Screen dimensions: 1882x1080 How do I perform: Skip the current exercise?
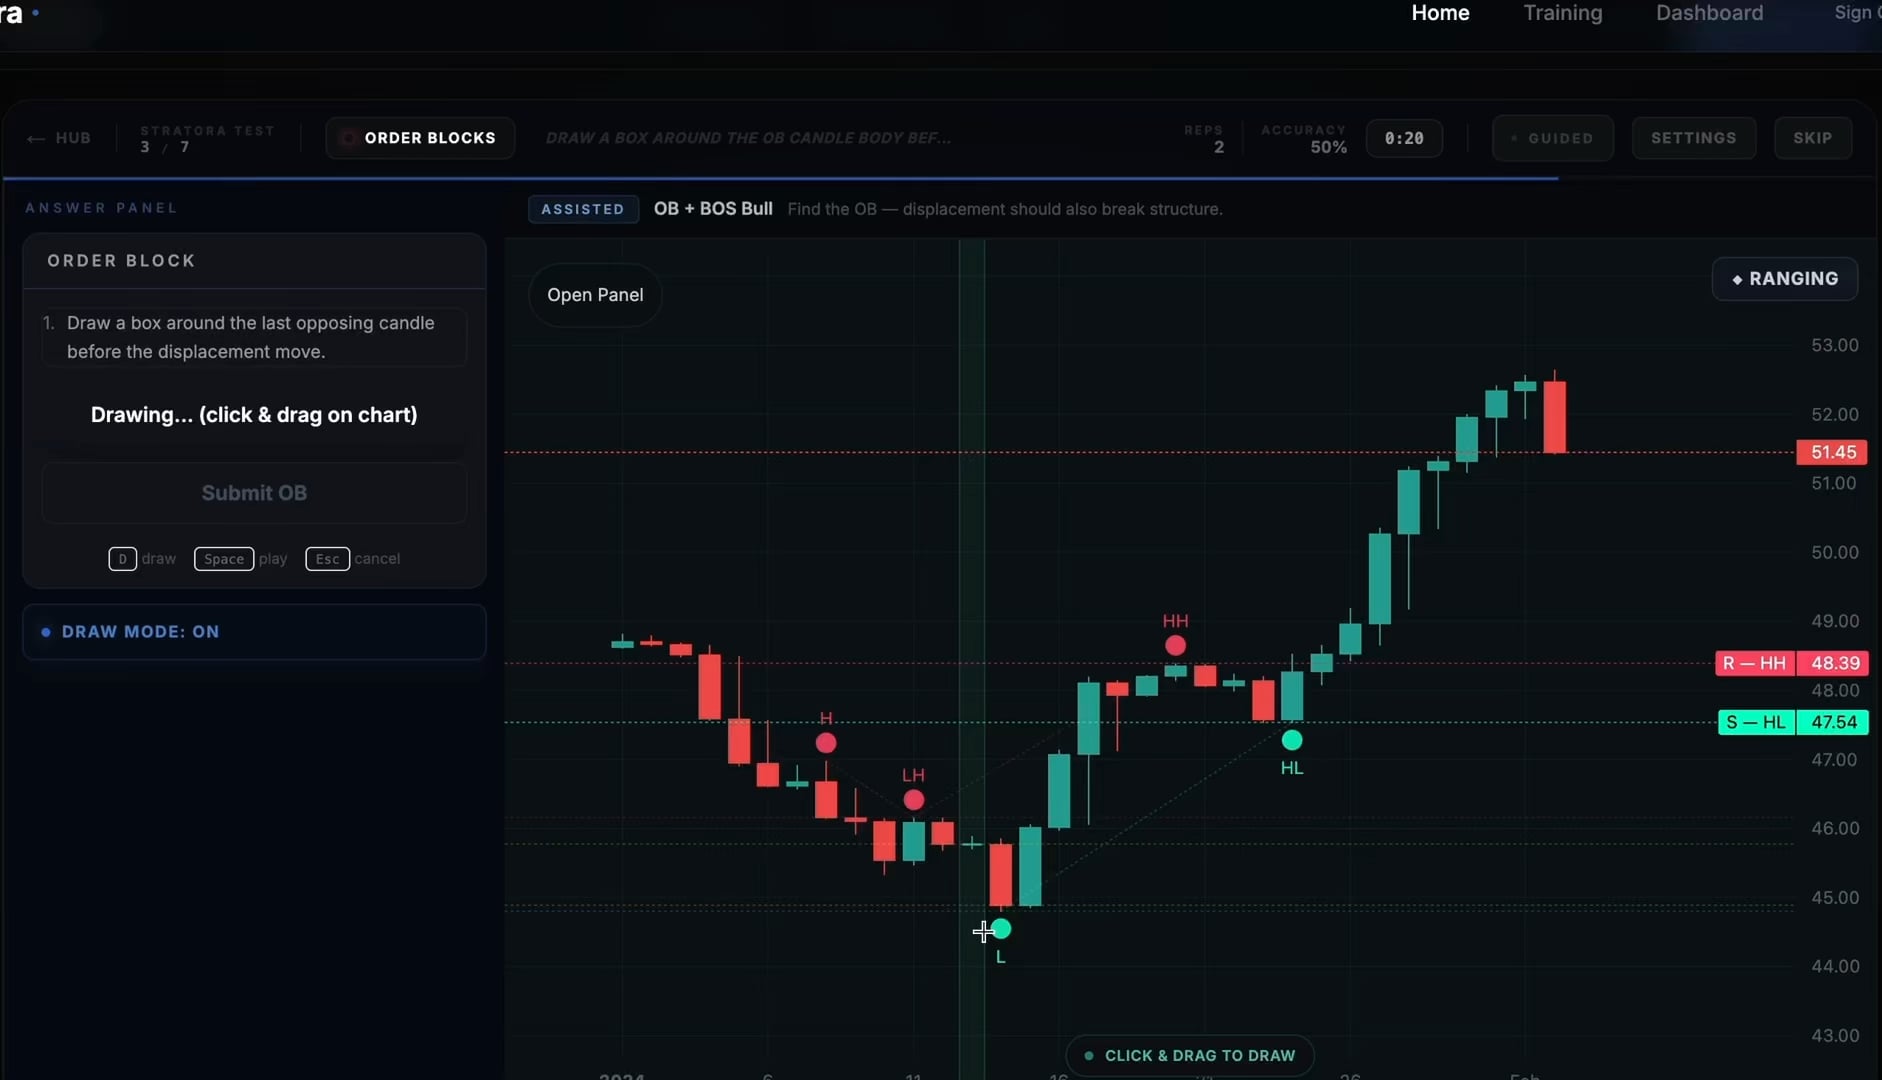(1812, 138)
